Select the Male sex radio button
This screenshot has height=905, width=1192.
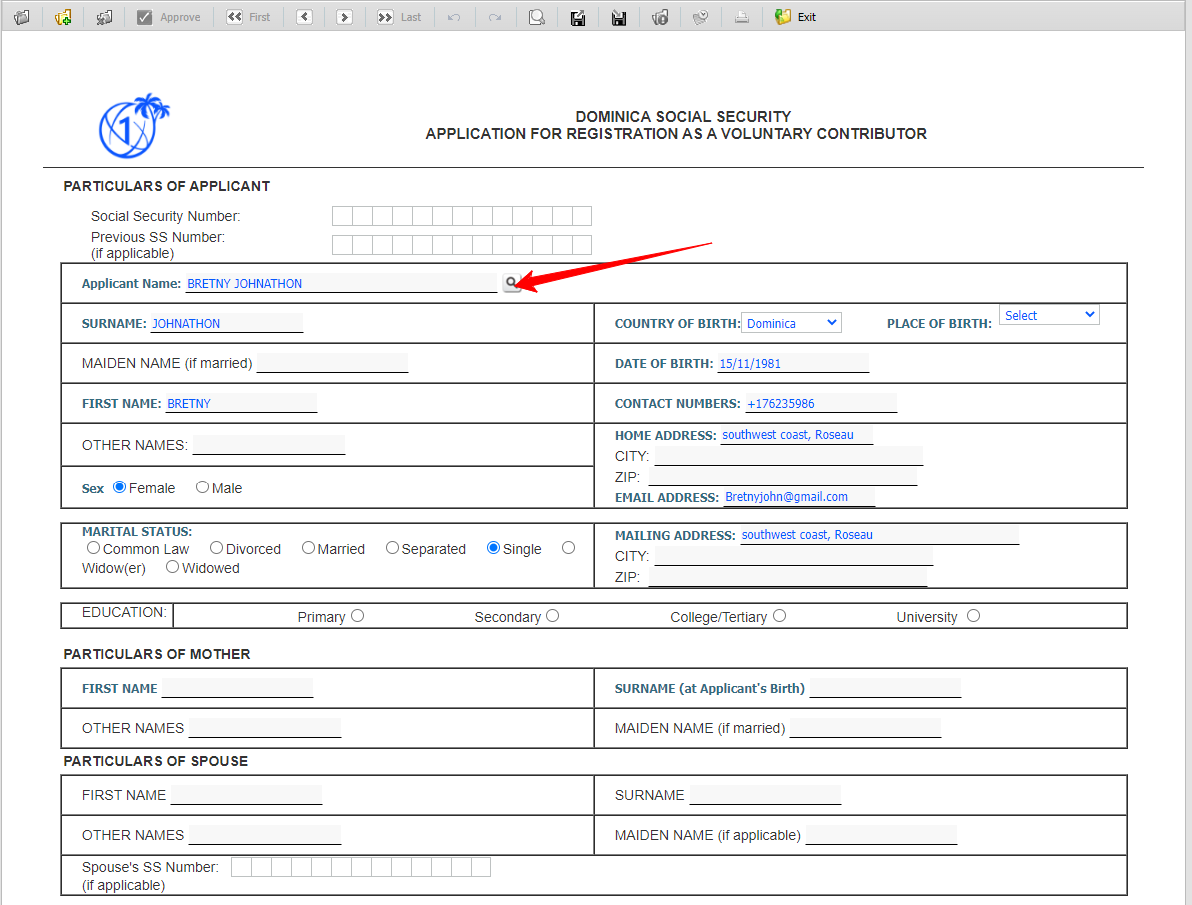point(202,487)
